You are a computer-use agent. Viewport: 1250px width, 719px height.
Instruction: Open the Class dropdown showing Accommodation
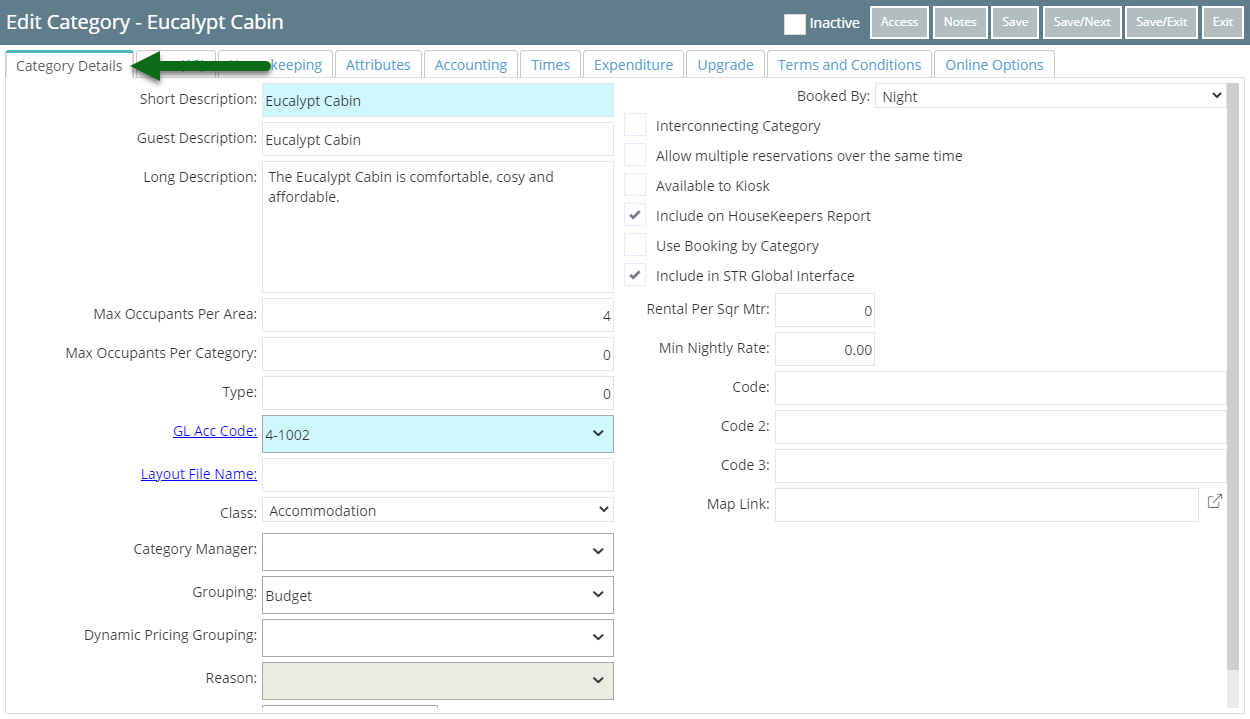[x=438, y=510]
